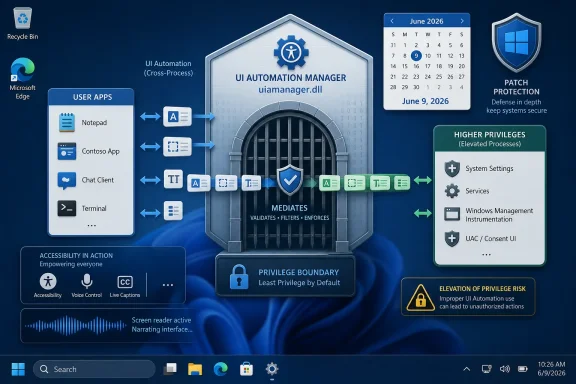Click the 'Higher Privileges' panel header
Screen dimensions: 576x384
(x=490, y=139)
